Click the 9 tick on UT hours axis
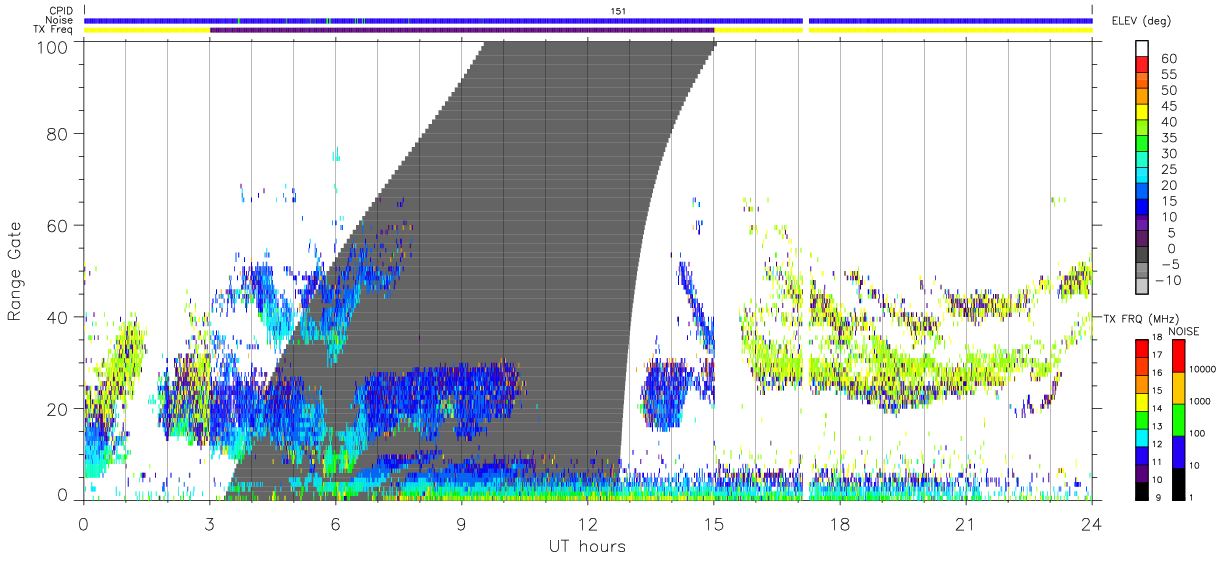Screen dimensions: 1228x567 coord(461,523)
